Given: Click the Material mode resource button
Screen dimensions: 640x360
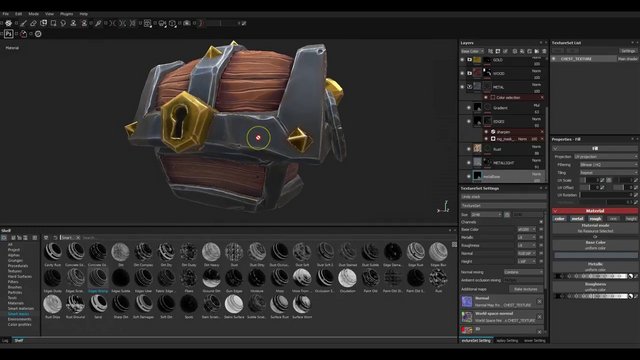Looking at the screenshot, I should pyautogui.click(x=595, y=228).
